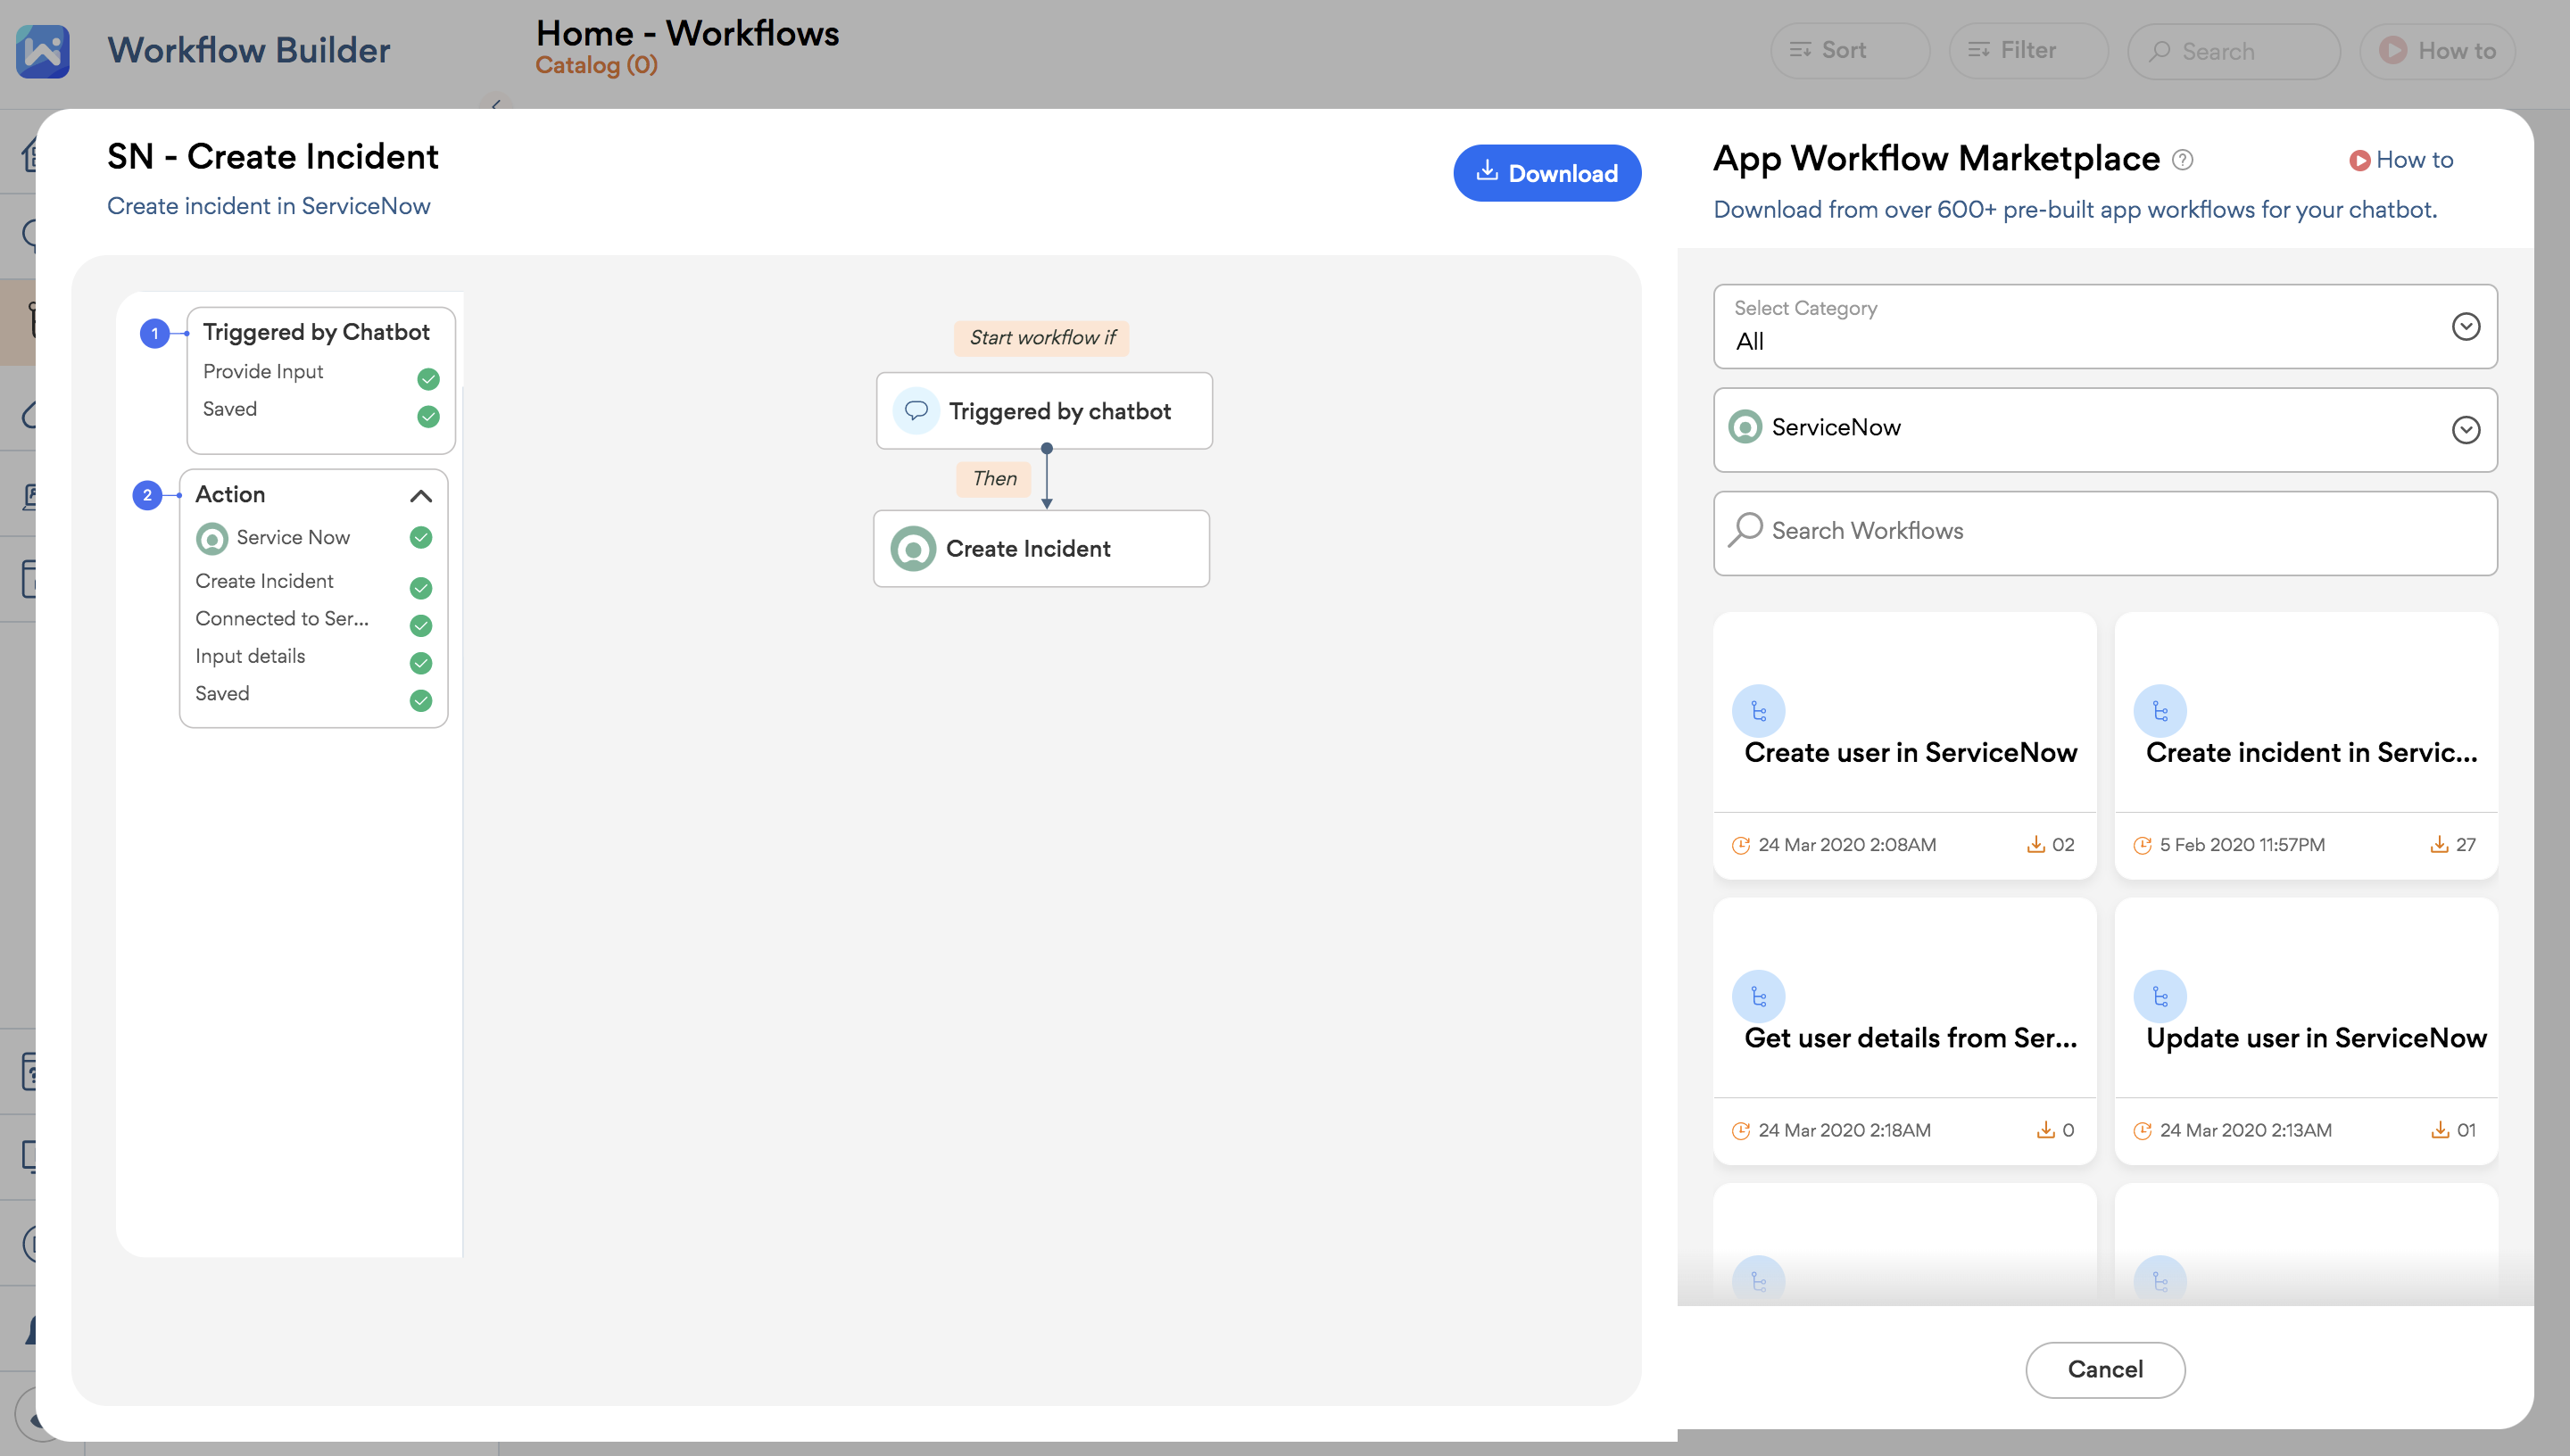Click green check beside Provide Input
The height and width of the screenshot is (1456, 2570).
point(428,379)
